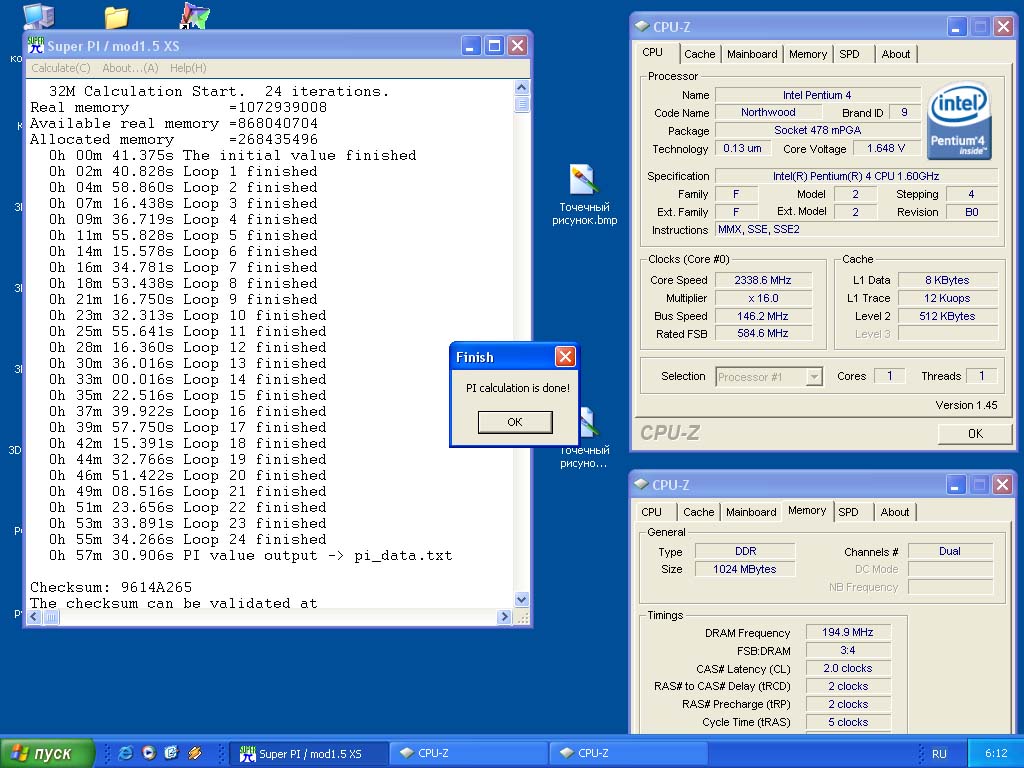1024x768 pixels.
Task: Click the FSB:DRAM 3:4 value
Action: tap(848, 650)
